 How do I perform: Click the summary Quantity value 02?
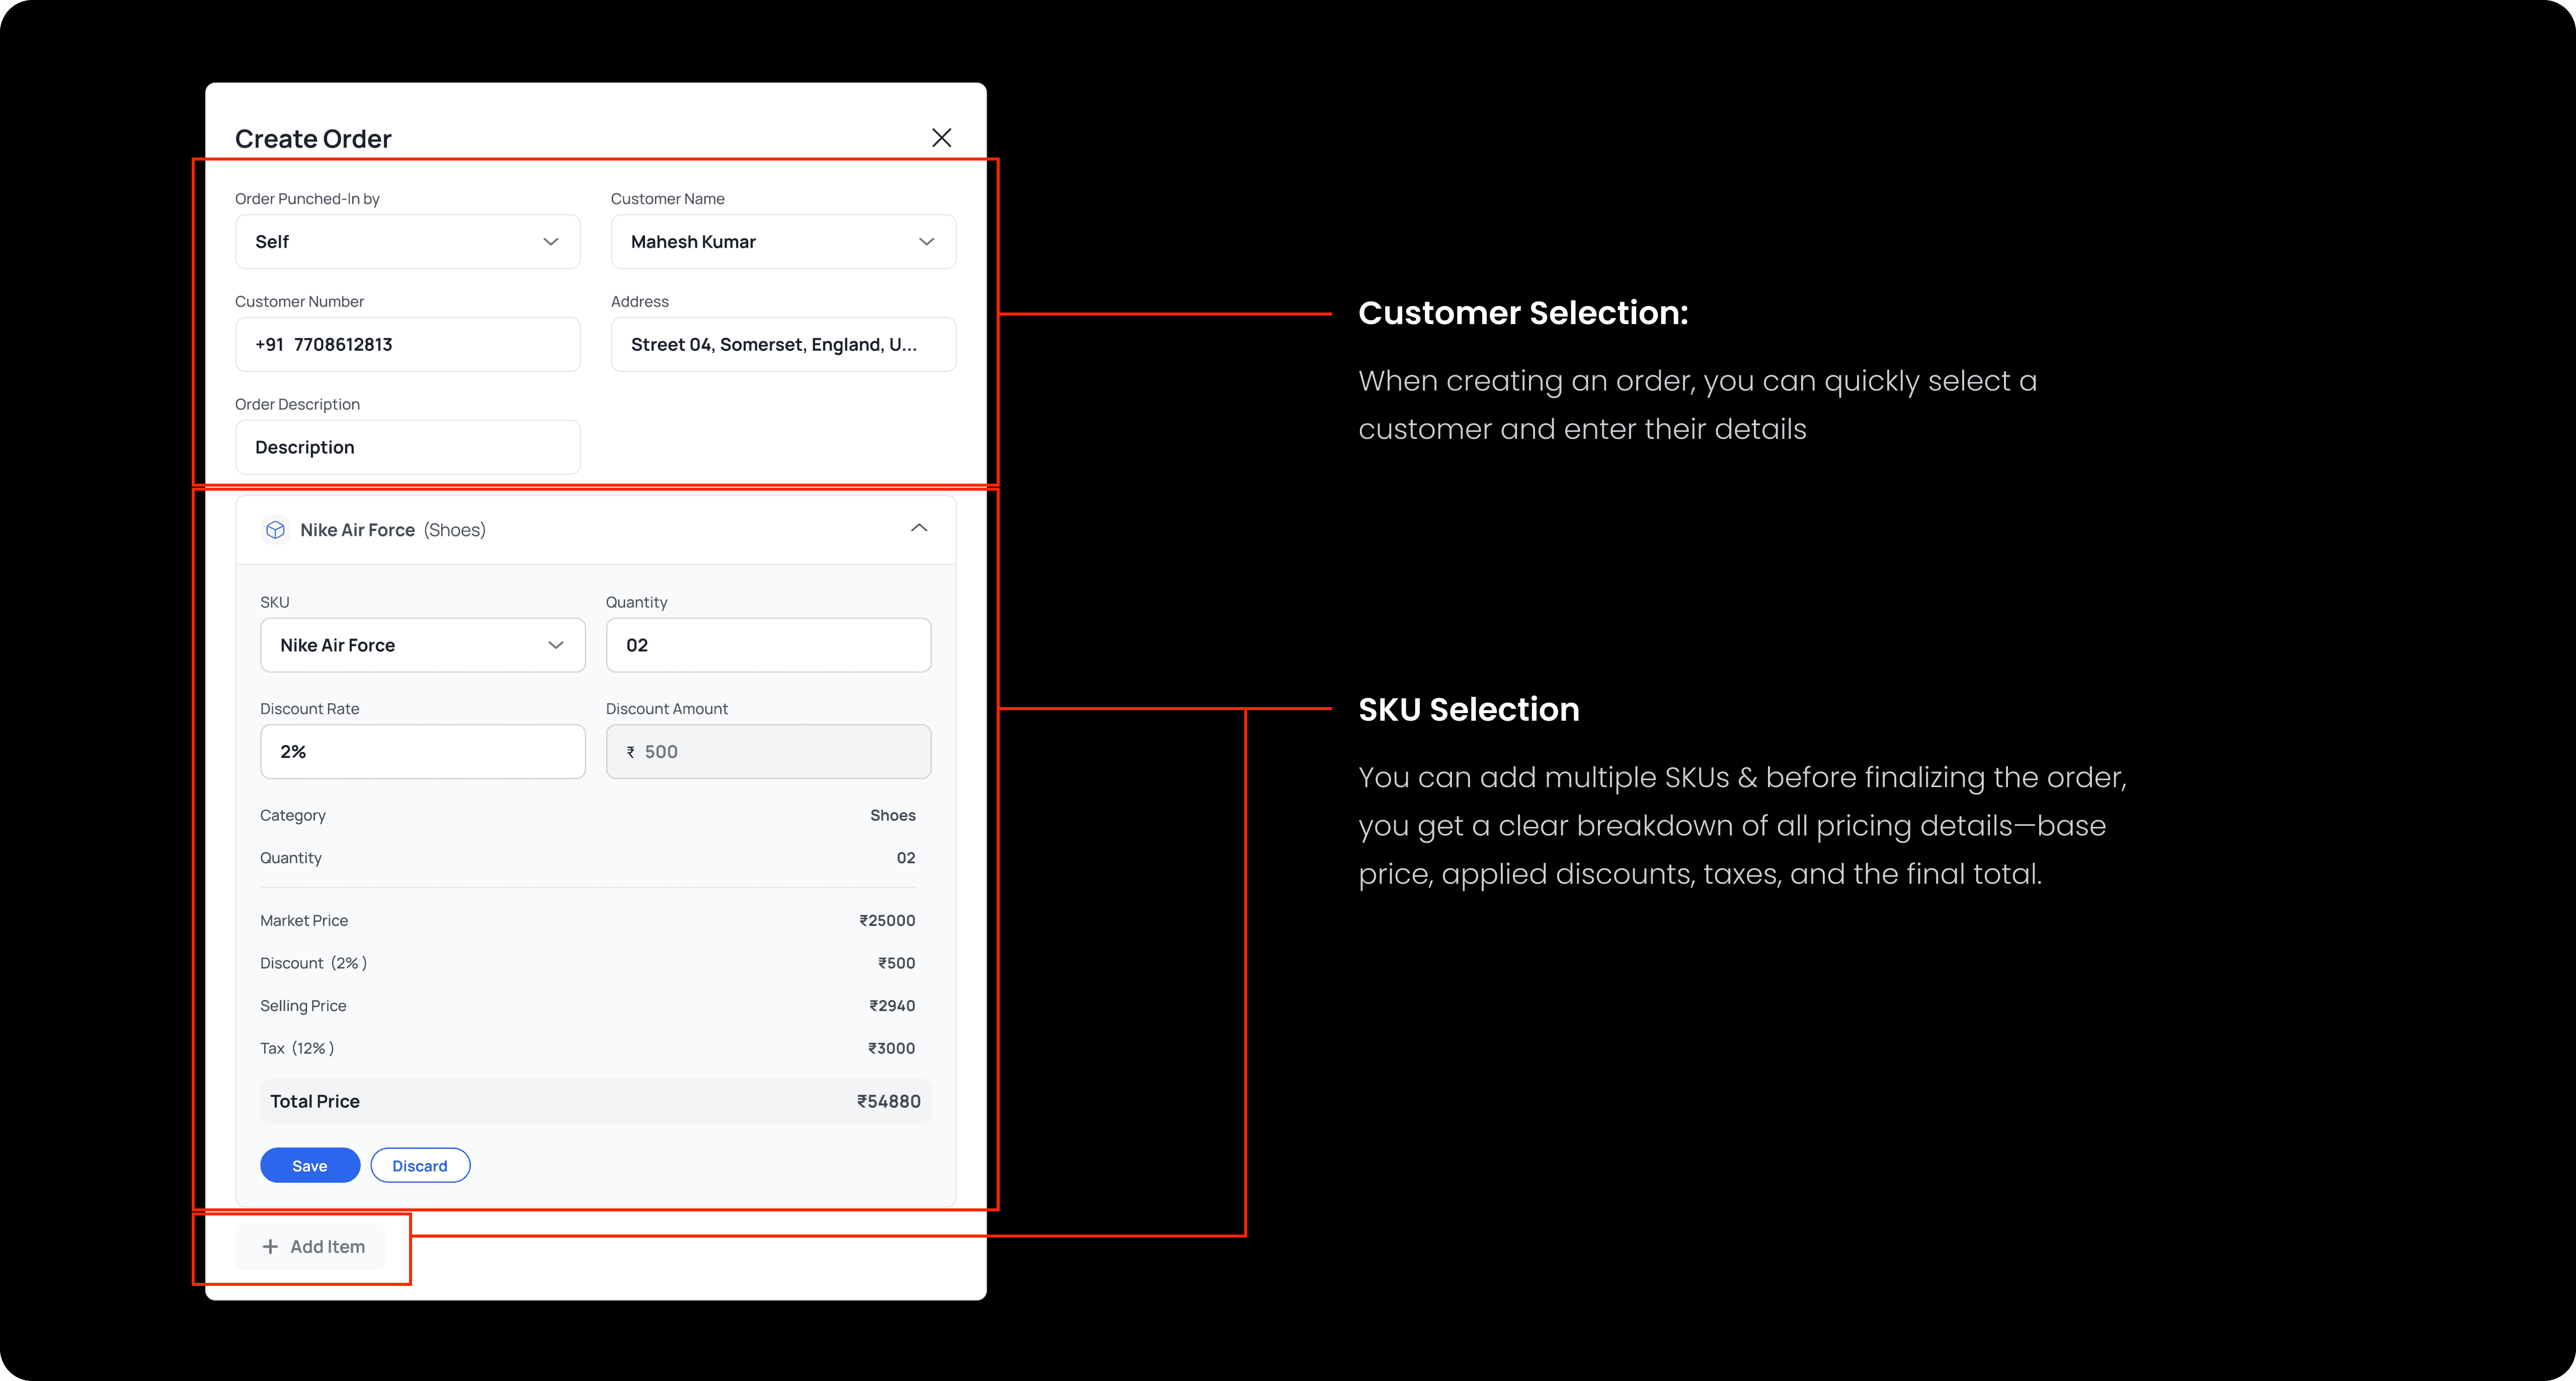(906, 858)
